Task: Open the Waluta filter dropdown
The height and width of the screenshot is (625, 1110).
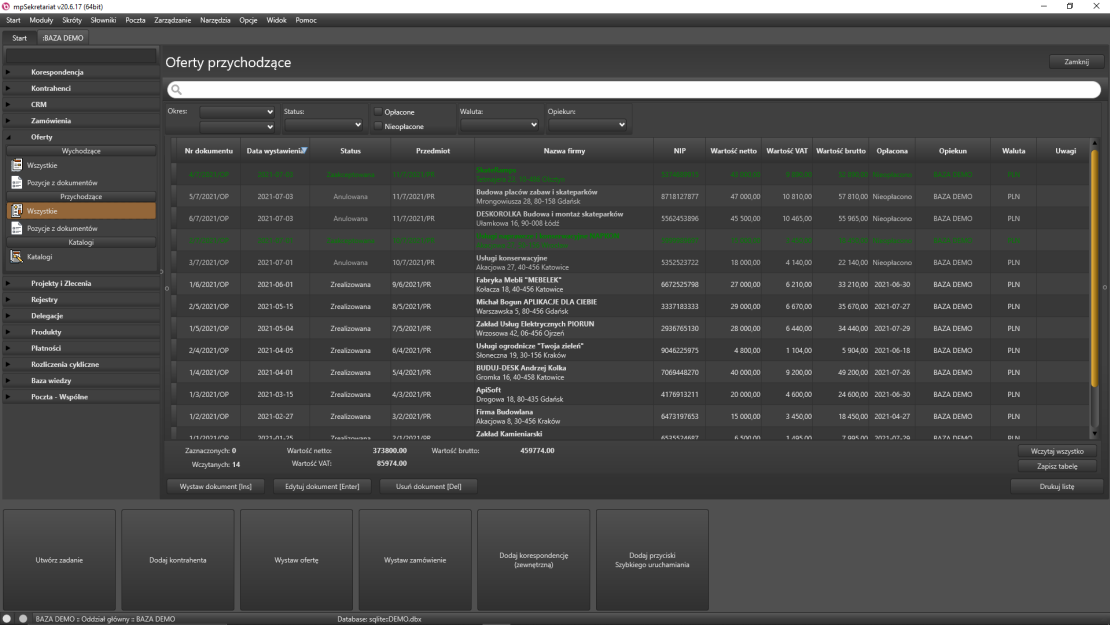Action: (499, 125)
